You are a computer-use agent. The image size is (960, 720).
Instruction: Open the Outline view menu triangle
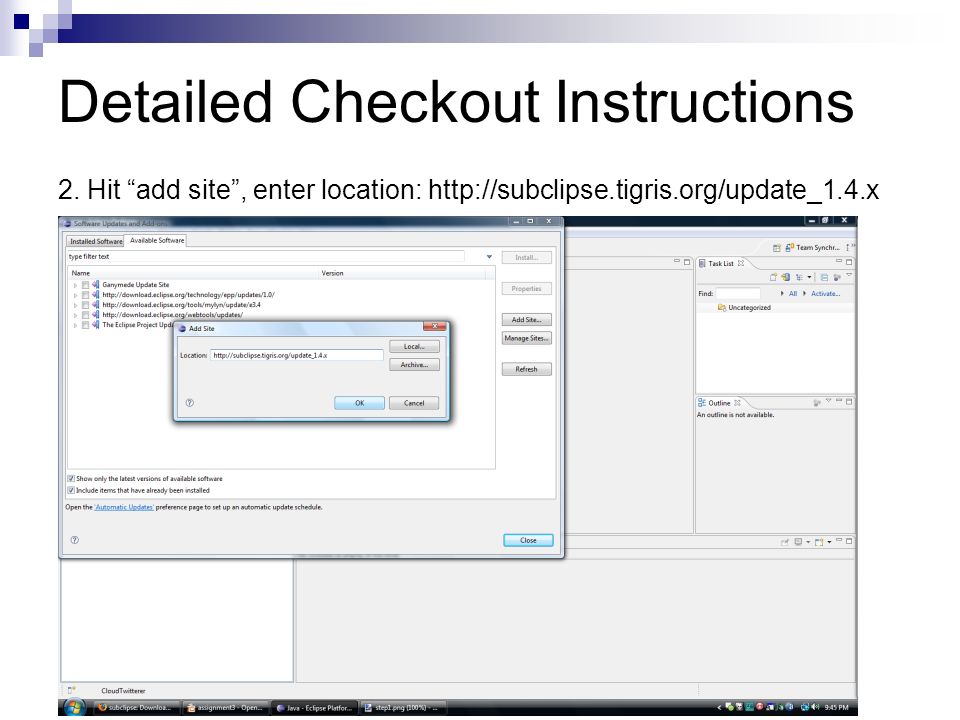click(828, 401)
